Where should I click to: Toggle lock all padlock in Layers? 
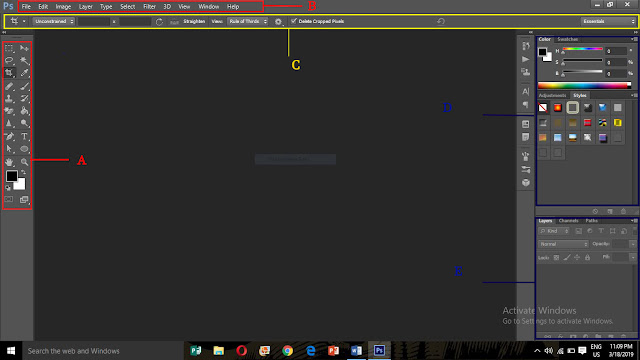(587, 258)
